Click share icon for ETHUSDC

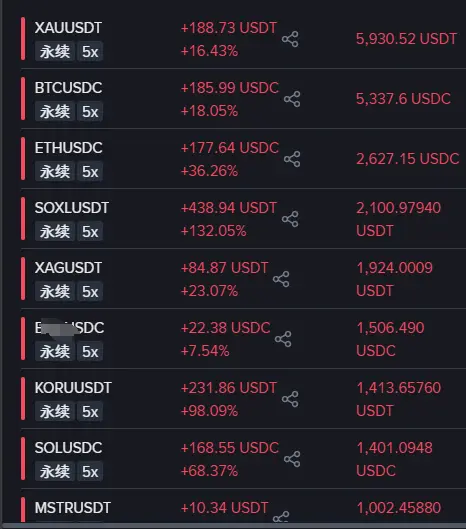[x=292, y=159]
